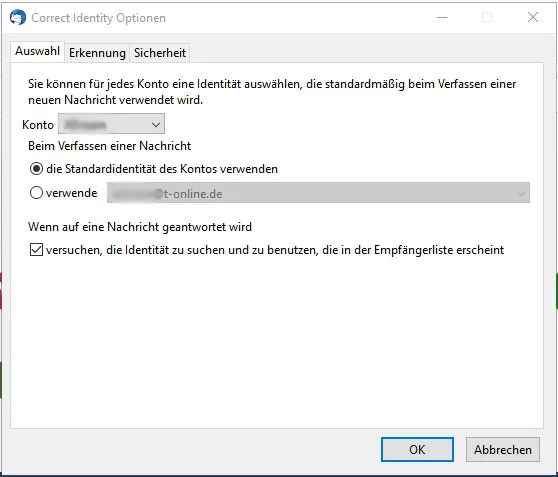The height and width of the screenshot is (477, 558).
Task: Minimize the Correct Identity Optionen window
Action: (442, 17)
